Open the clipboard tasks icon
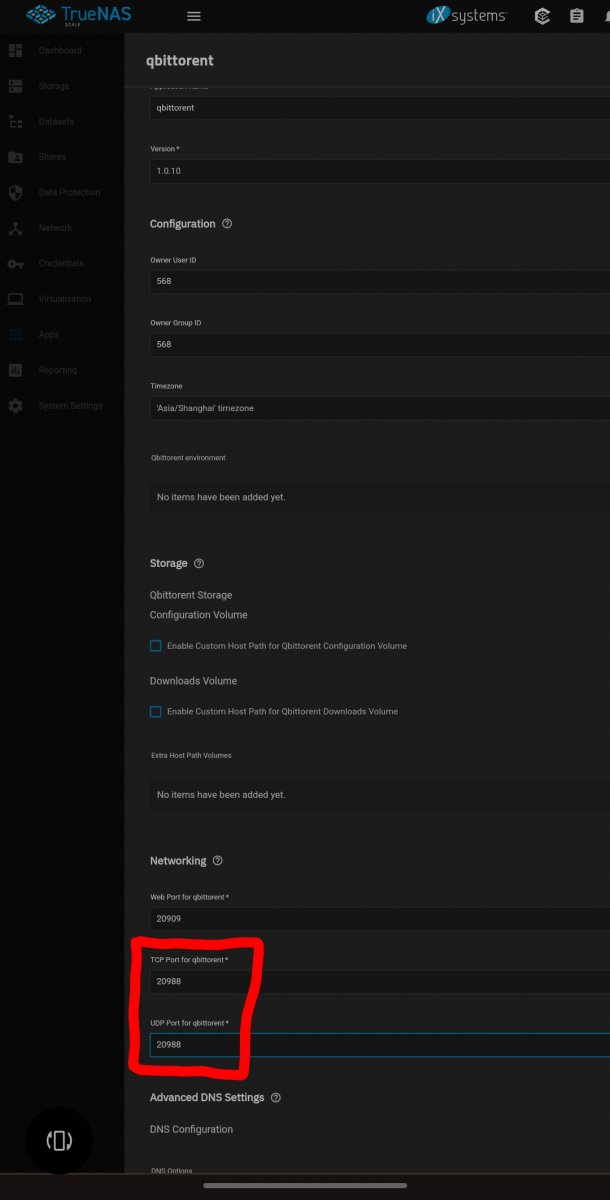This screenshot has height=1200, width=610. click(576, 16)
